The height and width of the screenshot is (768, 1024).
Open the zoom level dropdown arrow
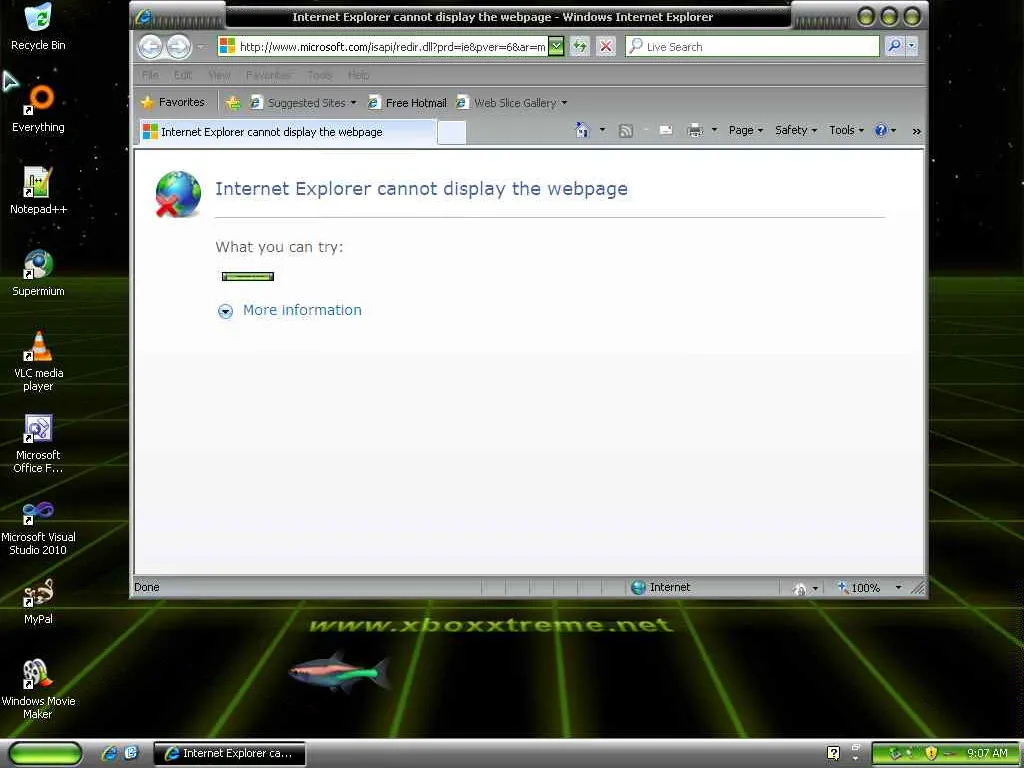point(898,588)
